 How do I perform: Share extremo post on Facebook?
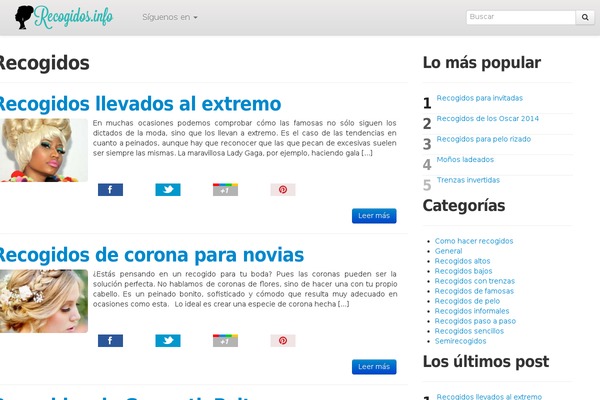pyautogui.click(x=110, y=189)
